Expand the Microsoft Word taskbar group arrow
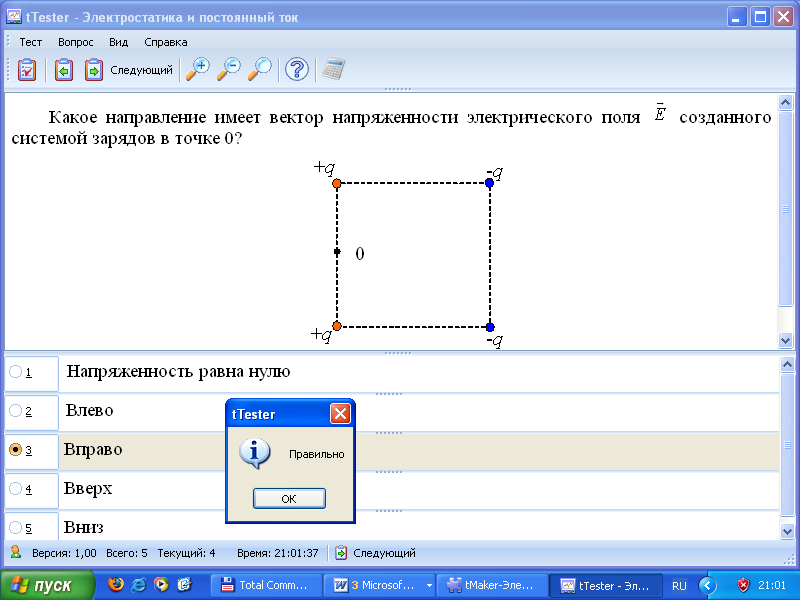Viewport: 800px width, 600px height. click(x=430, y=585)
